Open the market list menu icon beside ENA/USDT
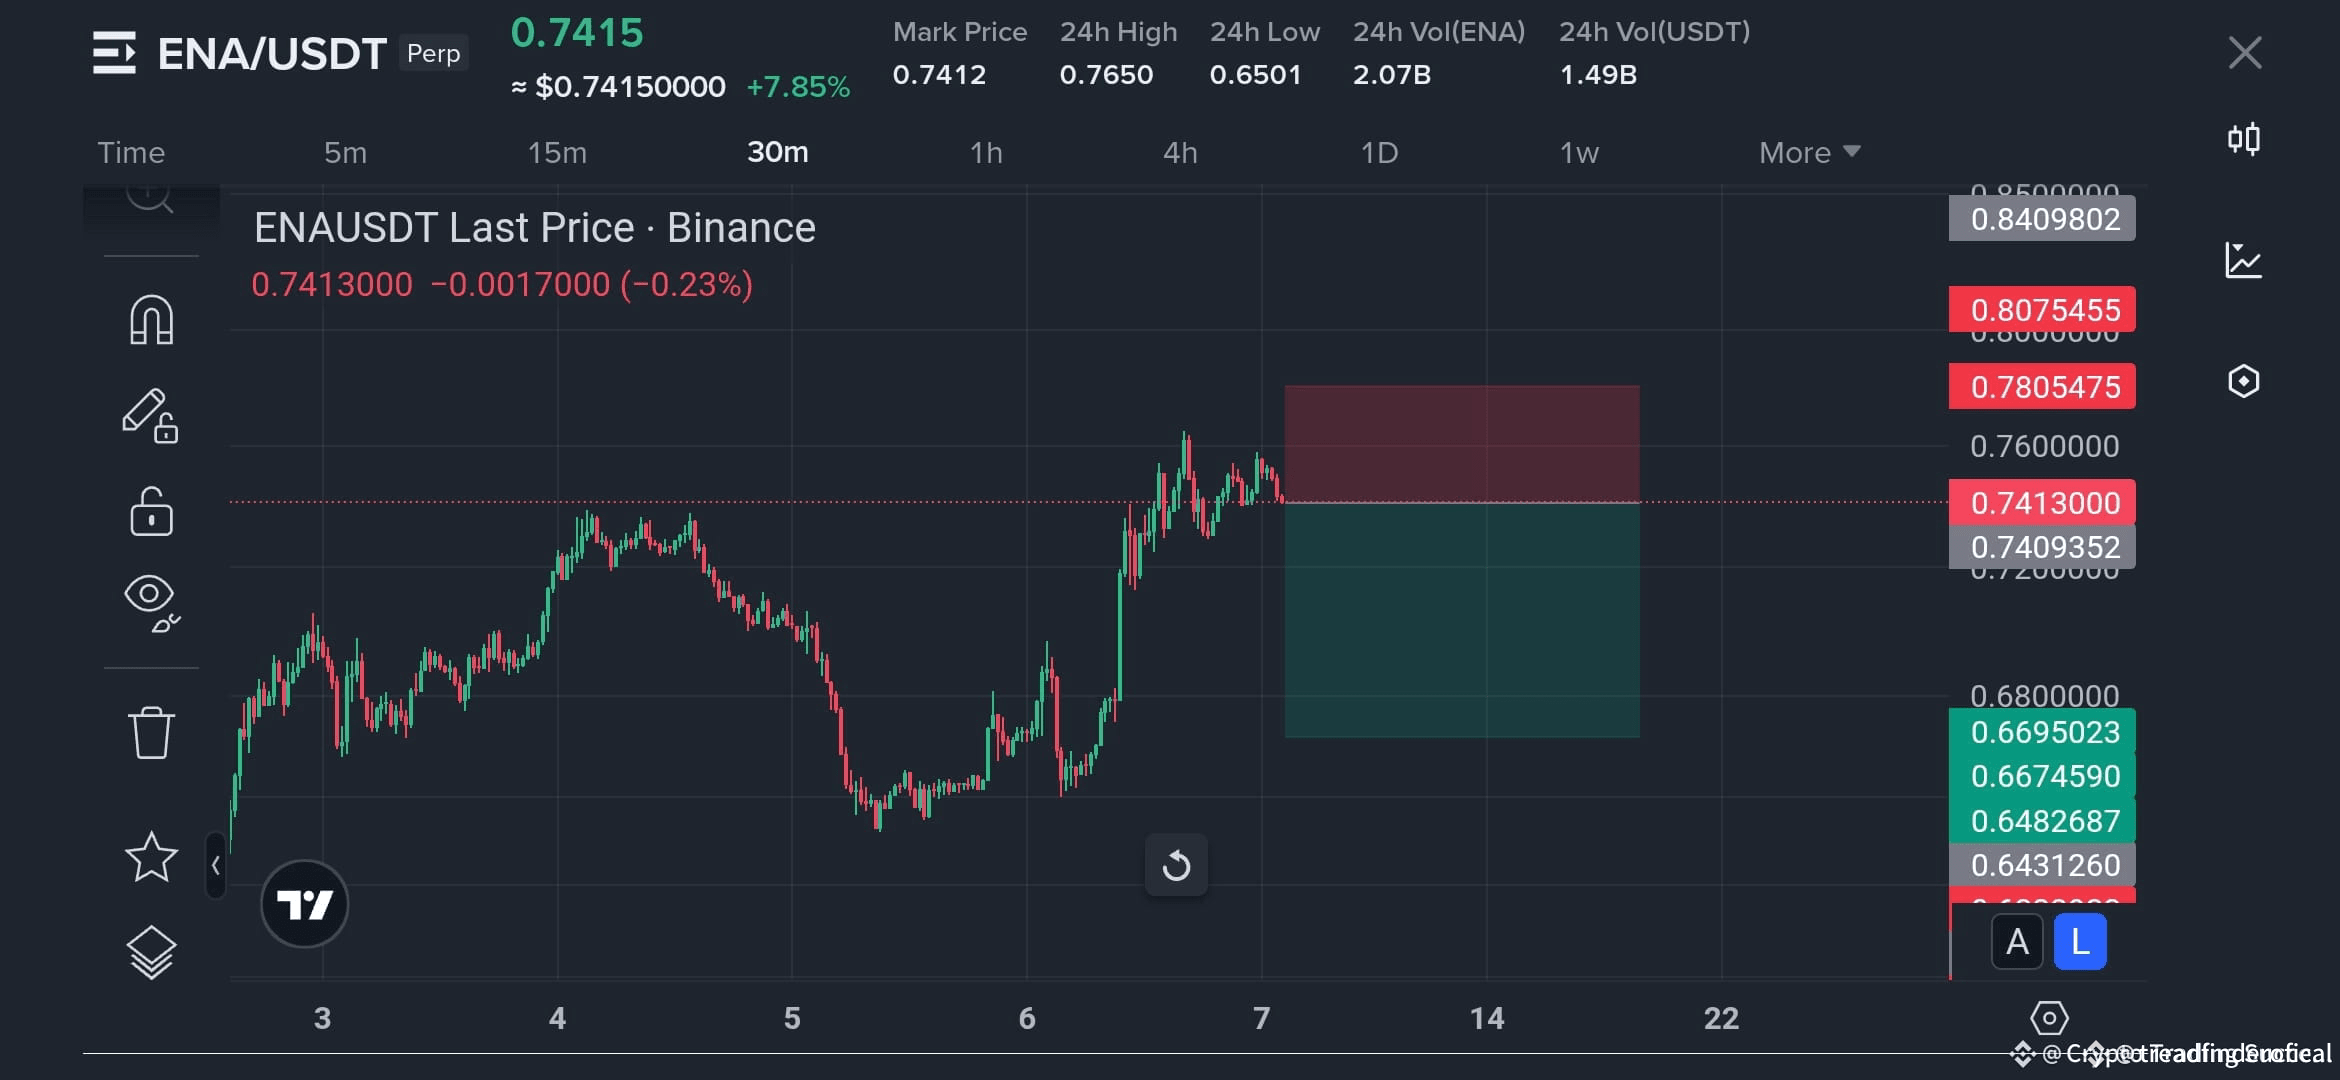 [x=114, y=53]
